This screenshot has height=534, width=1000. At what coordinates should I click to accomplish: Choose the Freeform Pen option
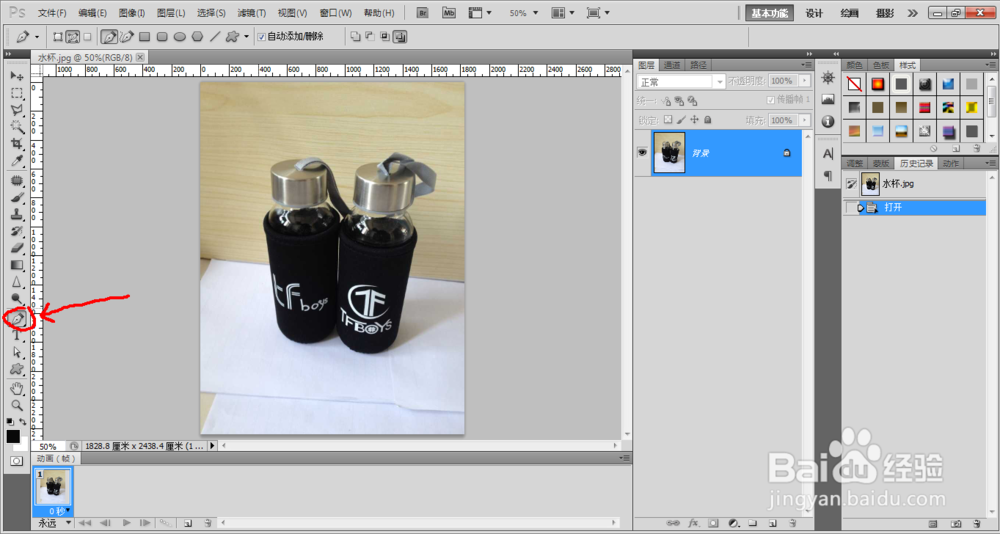click(x=127, y=36)
